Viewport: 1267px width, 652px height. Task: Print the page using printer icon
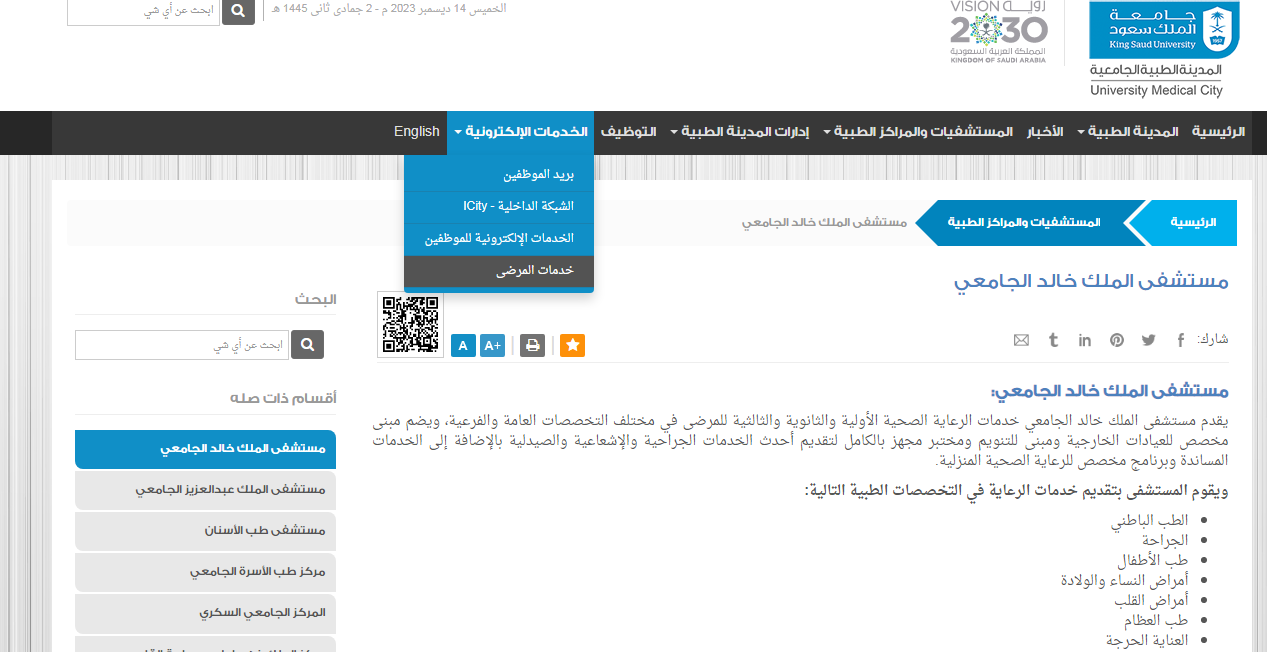coord(533,345)
